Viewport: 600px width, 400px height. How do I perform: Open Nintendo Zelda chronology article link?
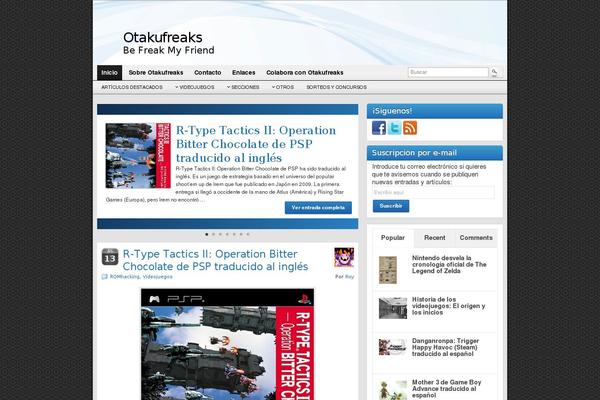pos(449,264)
